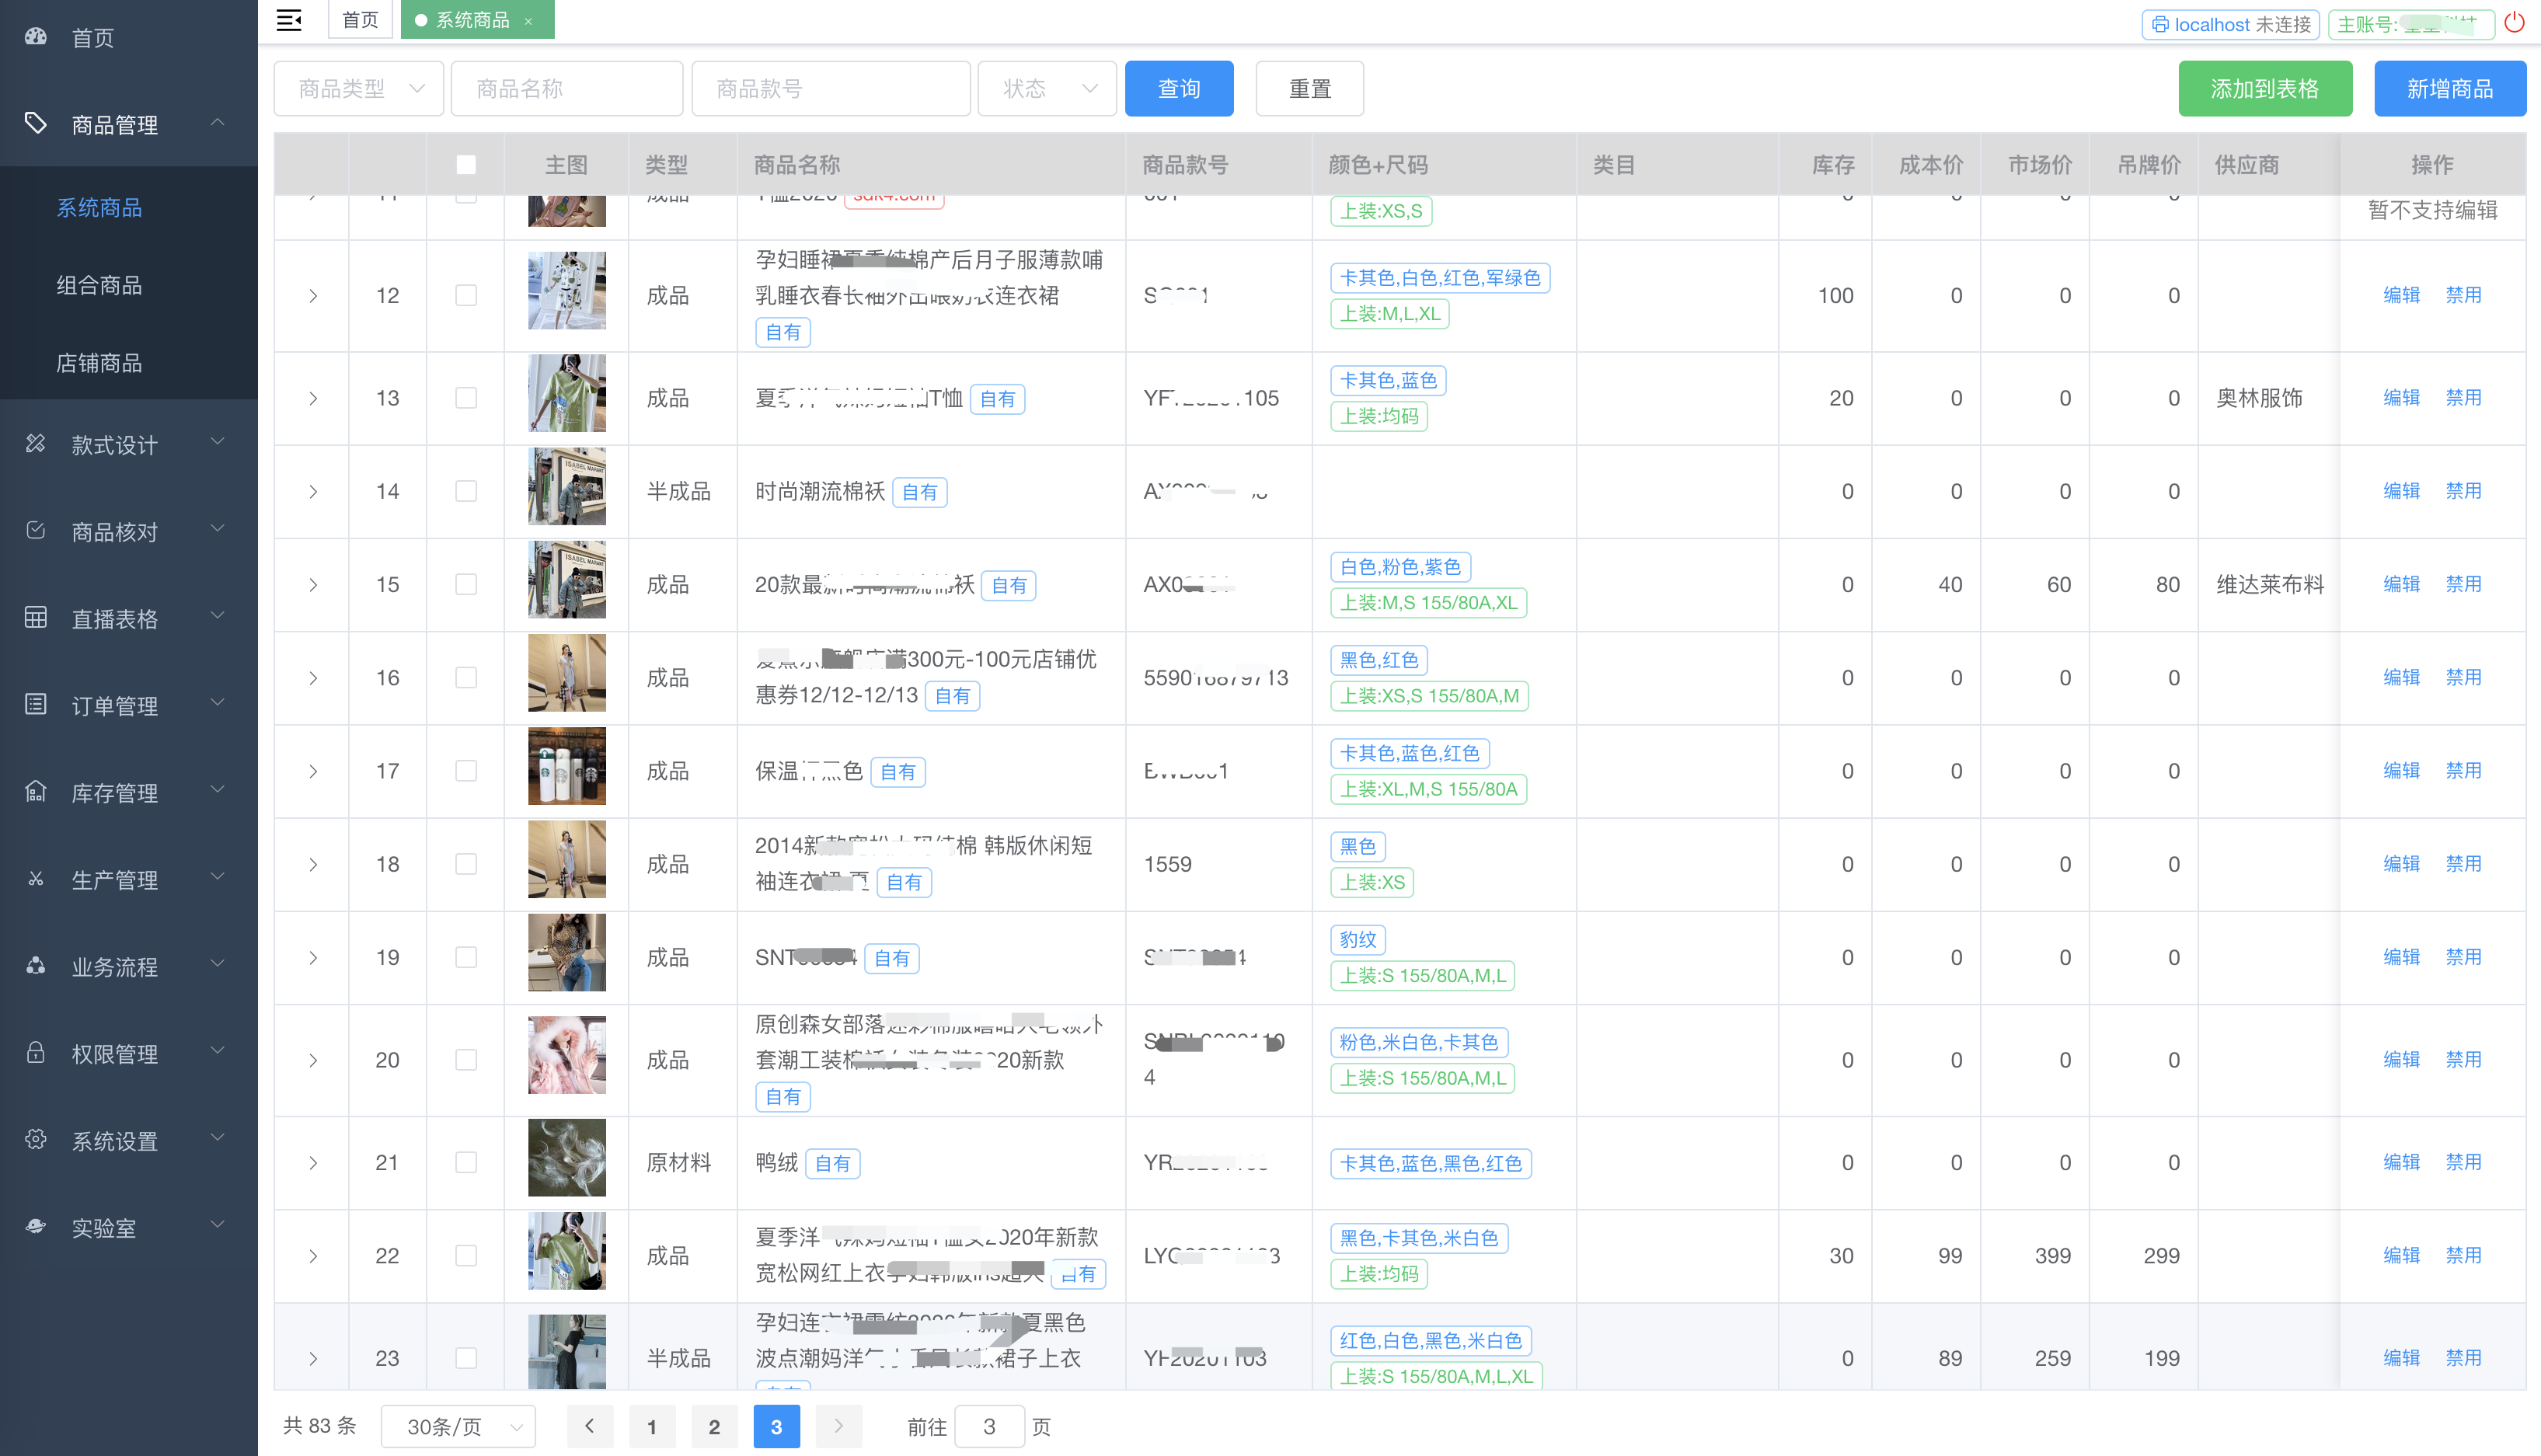Screen dimensions: 2541x1456
Task: Switch to the 首页 tab
Action: (360, 20)
